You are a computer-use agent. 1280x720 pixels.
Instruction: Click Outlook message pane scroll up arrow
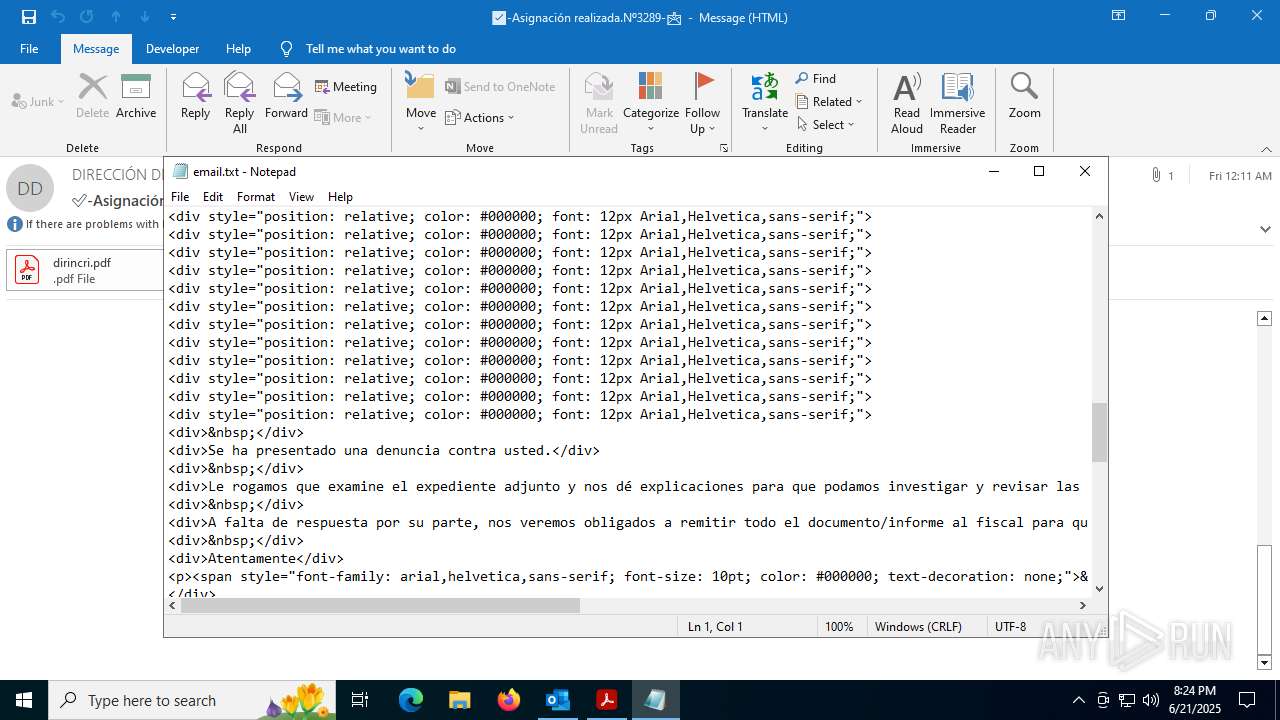(1264, 318)
